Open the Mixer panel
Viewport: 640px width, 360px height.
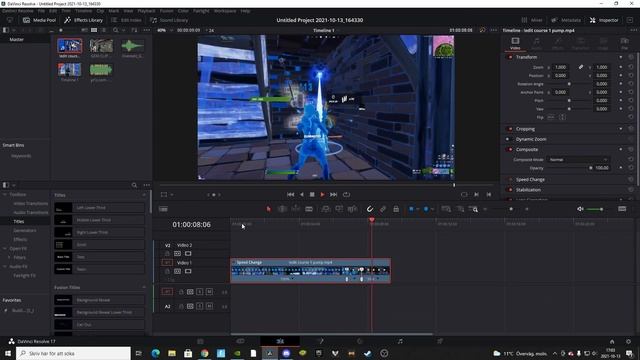coord(532,20)
